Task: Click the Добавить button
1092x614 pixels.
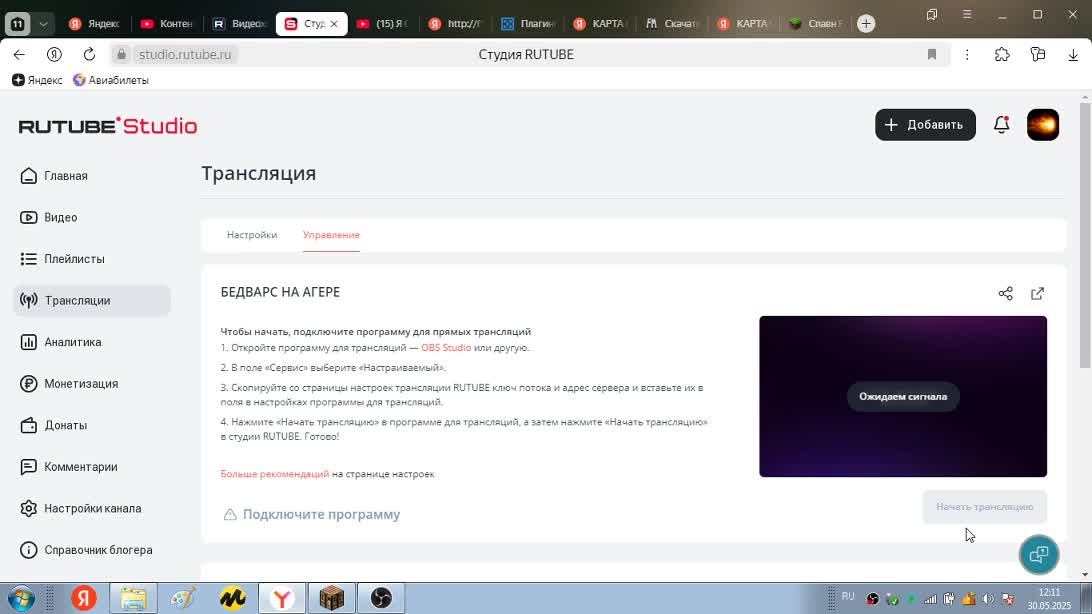Action: click(925, 125)
